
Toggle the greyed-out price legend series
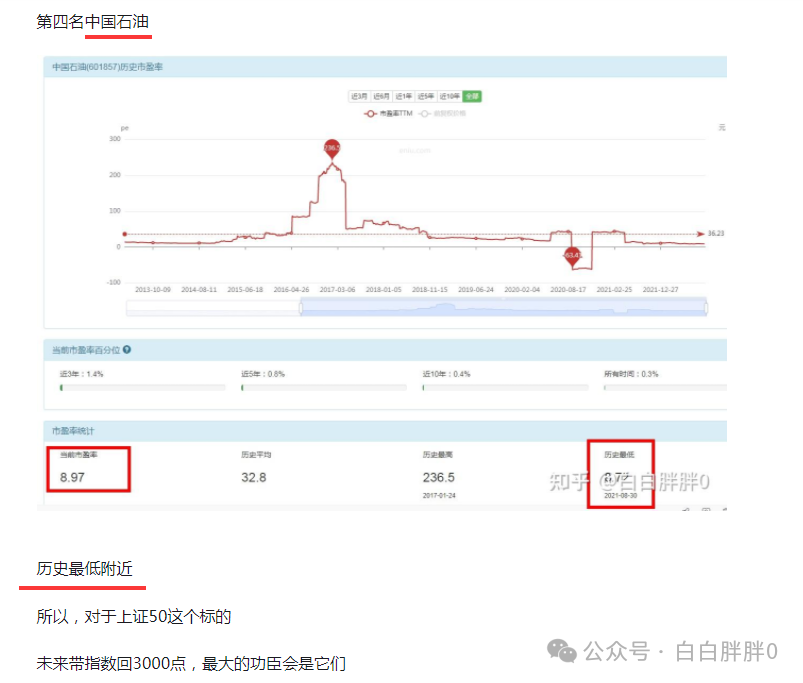coord(442,113)
